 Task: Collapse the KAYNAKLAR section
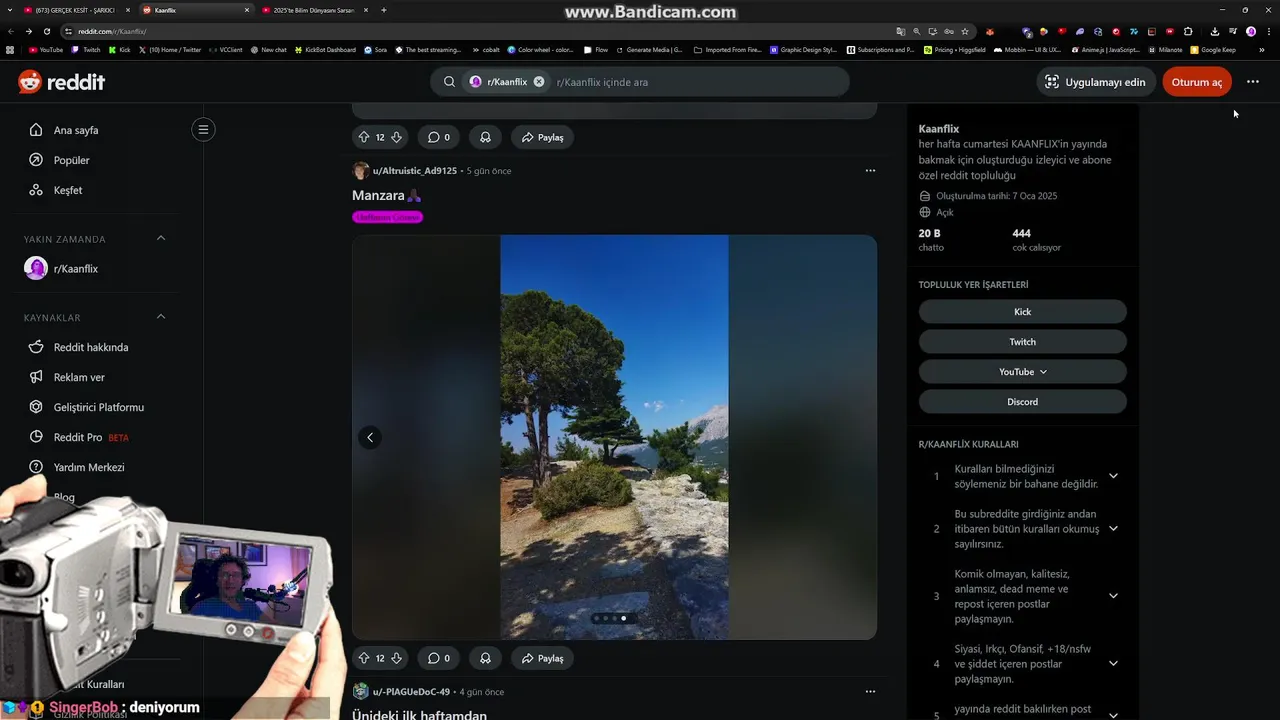pos(161,317)
